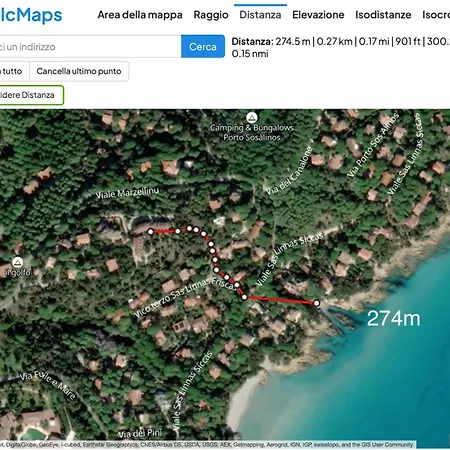Click the Camping & Bungalows Porto Sosalinos marker icon
The width and height of the screenshot is (450, 450).
[252, 117]
